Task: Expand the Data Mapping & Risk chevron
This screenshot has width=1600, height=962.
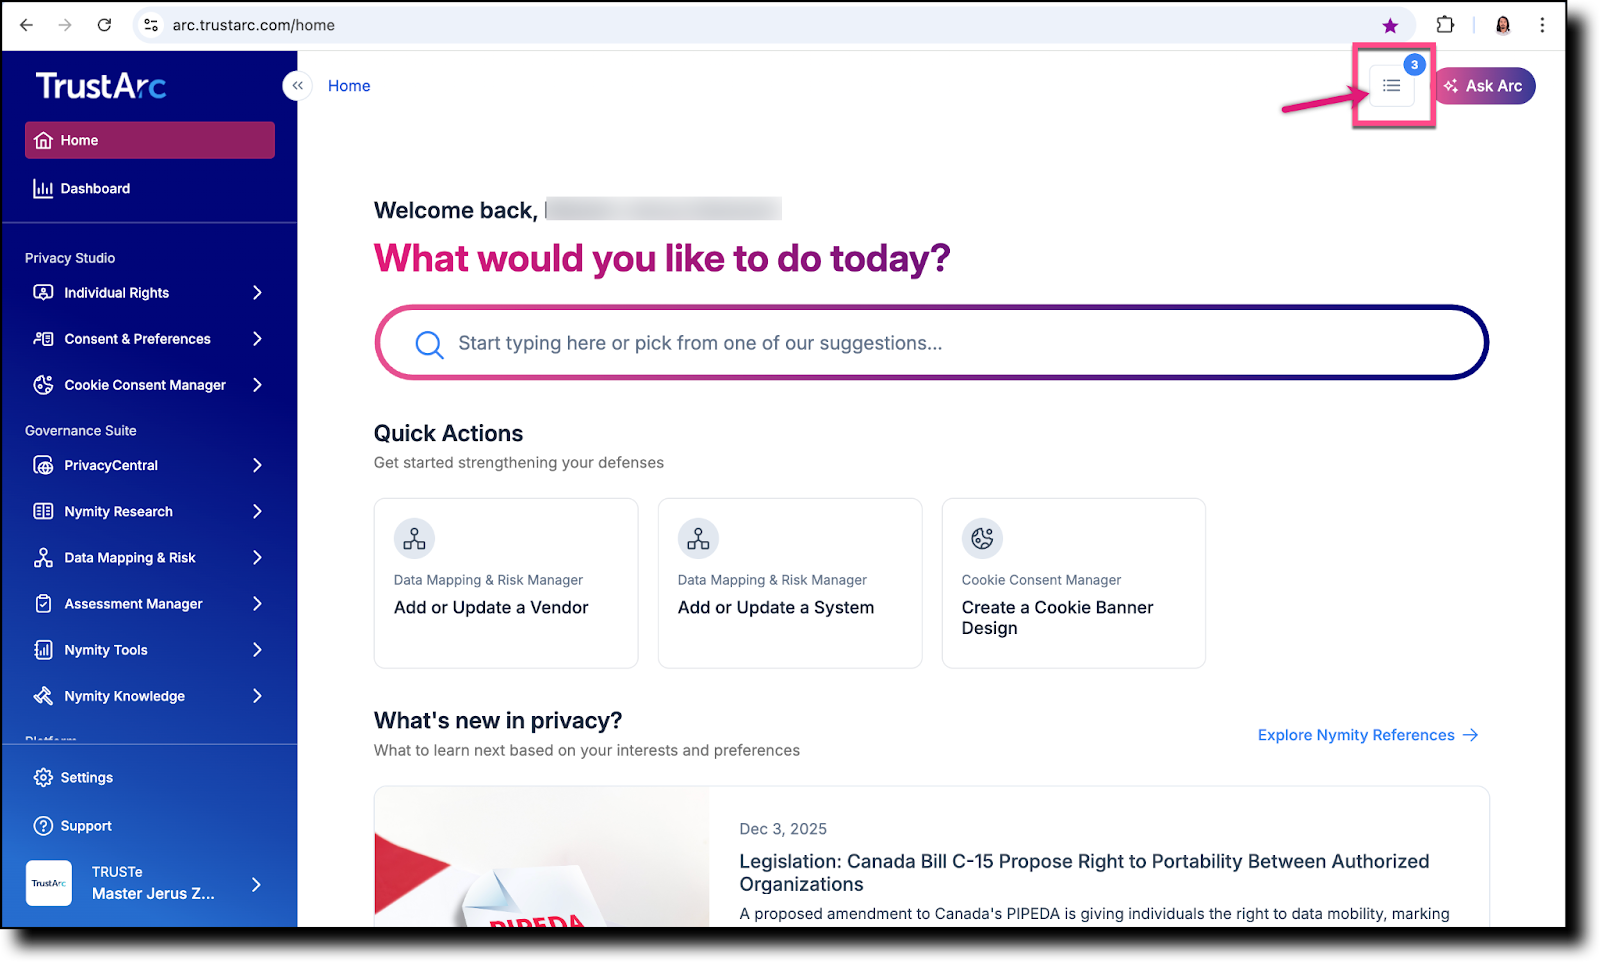Action: (257, 558)
